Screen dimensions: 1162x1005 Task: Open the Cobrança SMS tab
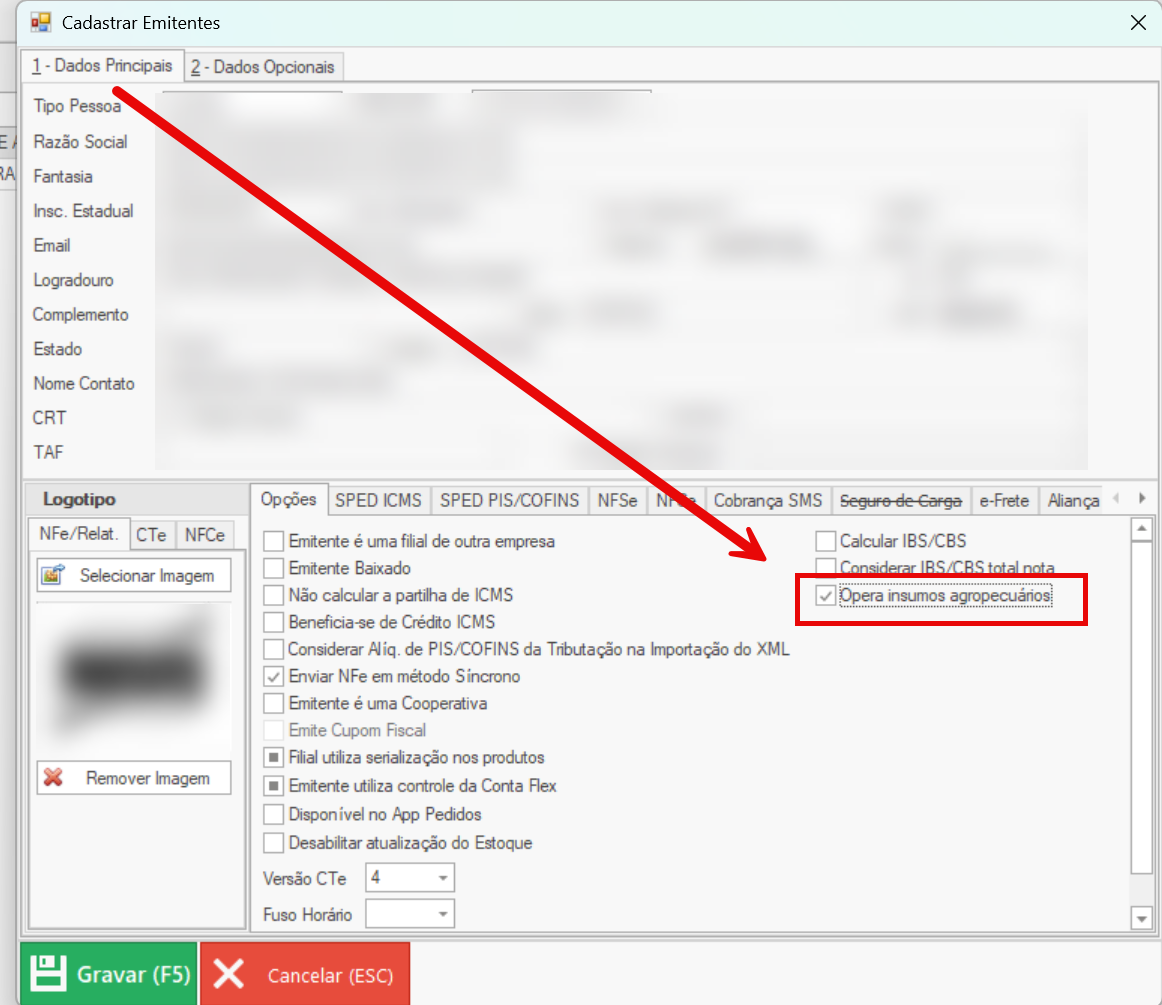(768, 500)
